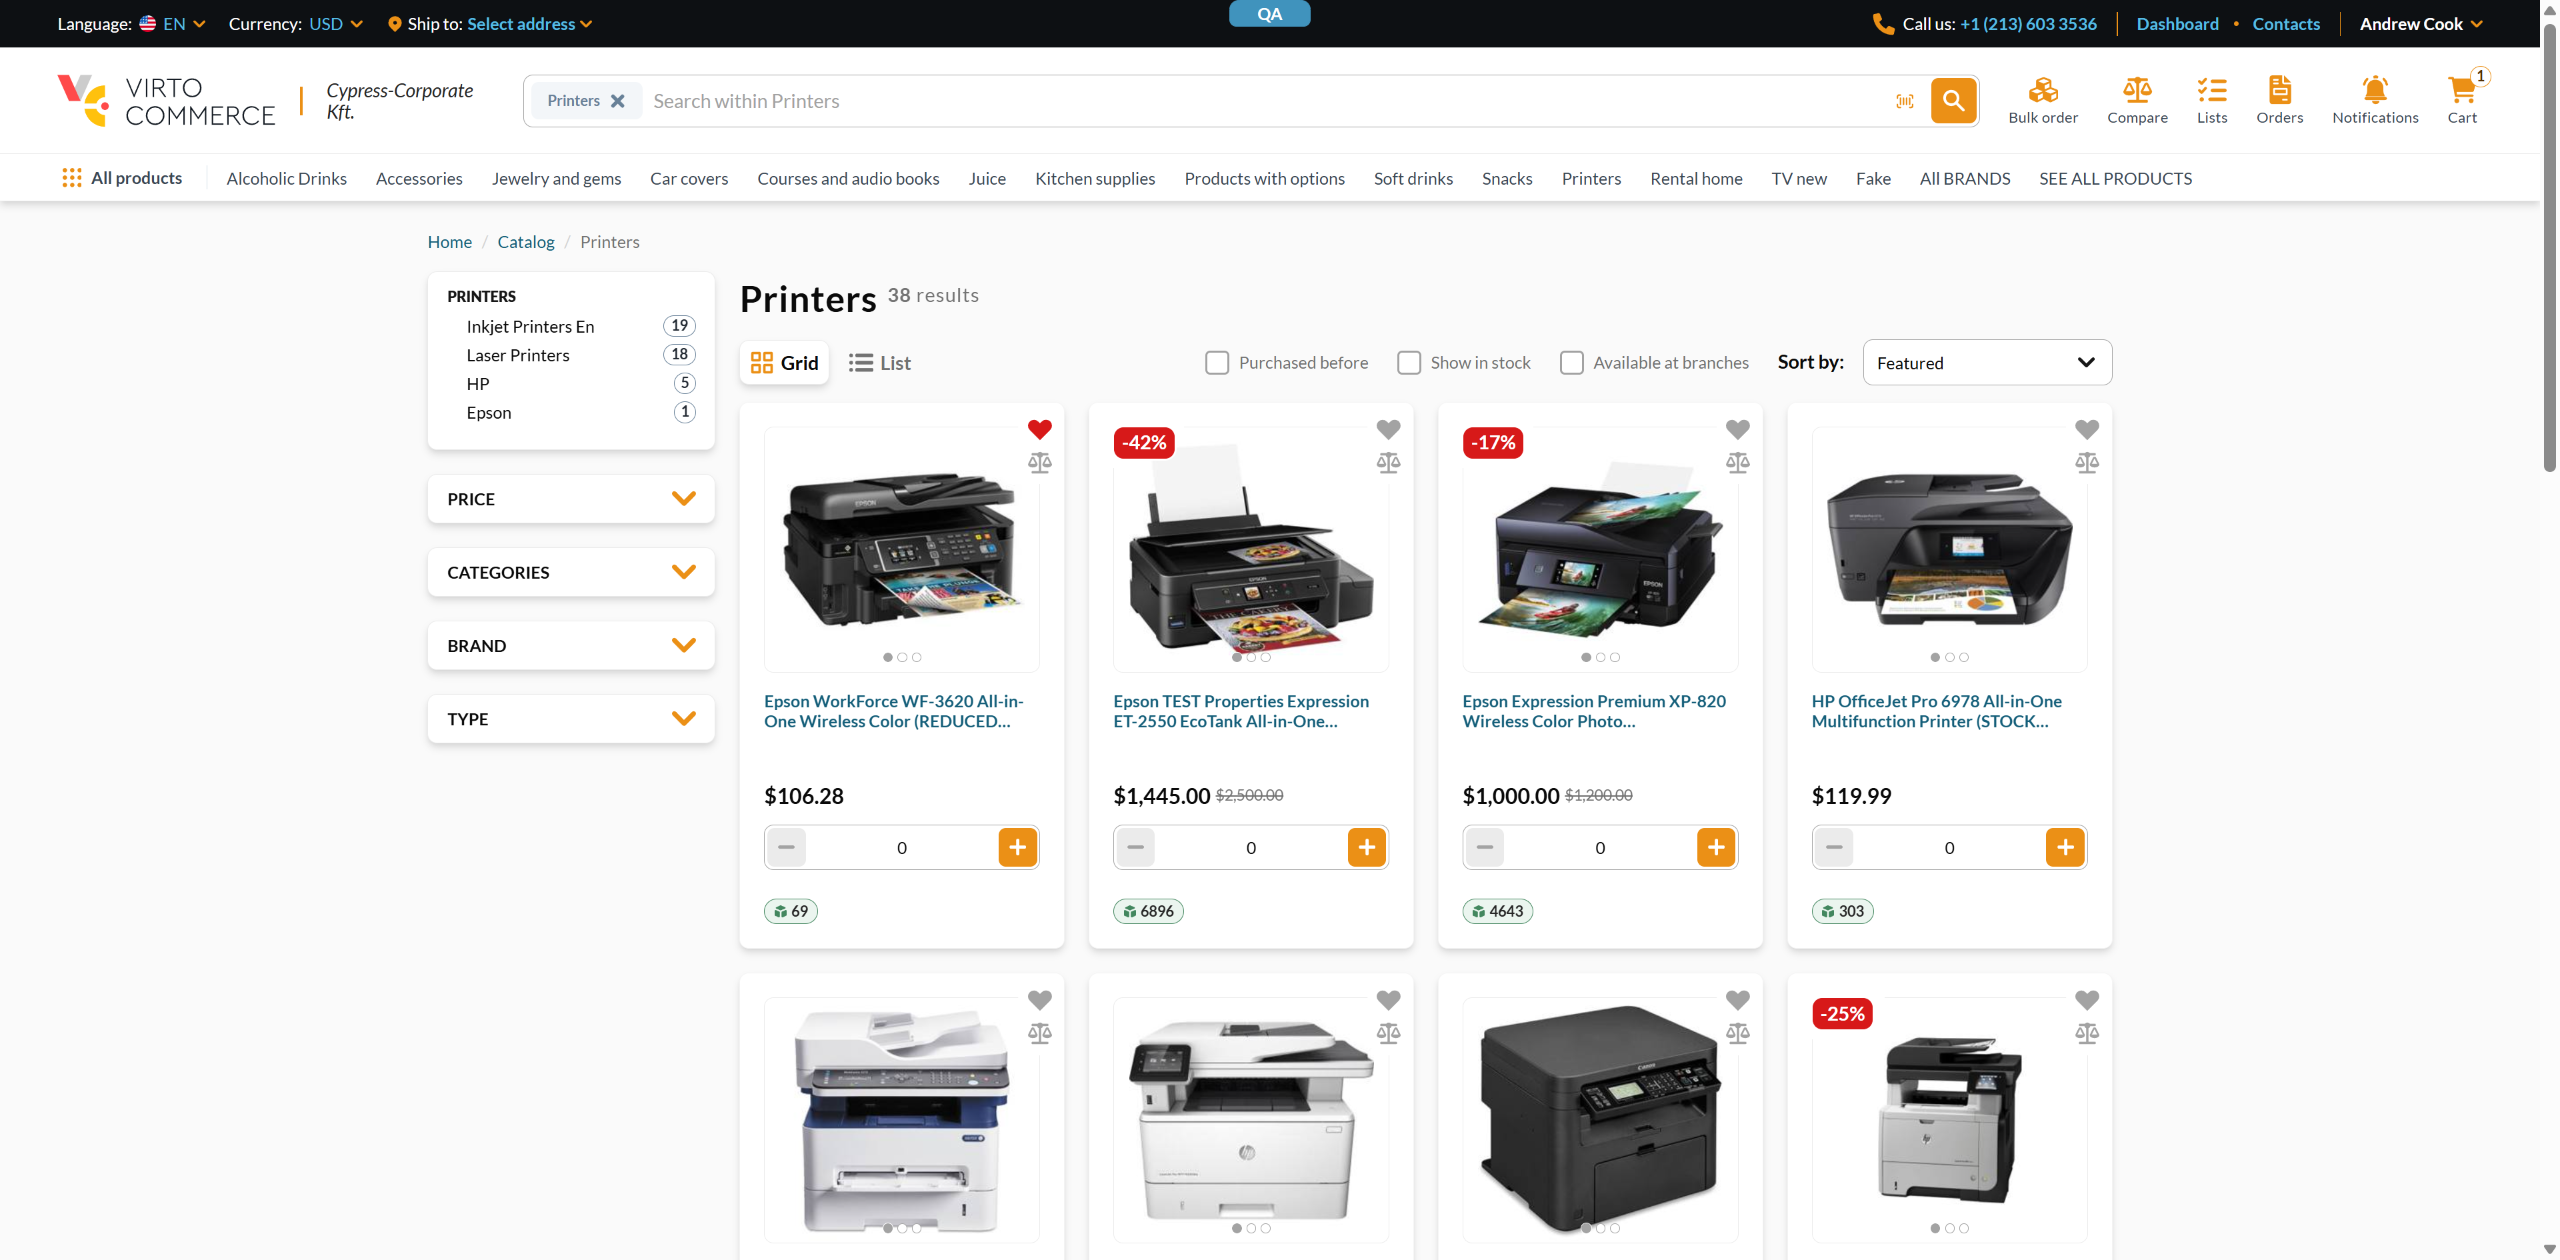Expand the BRAND filter panel
The image size is (2560, 1260).
coord(571,646)
